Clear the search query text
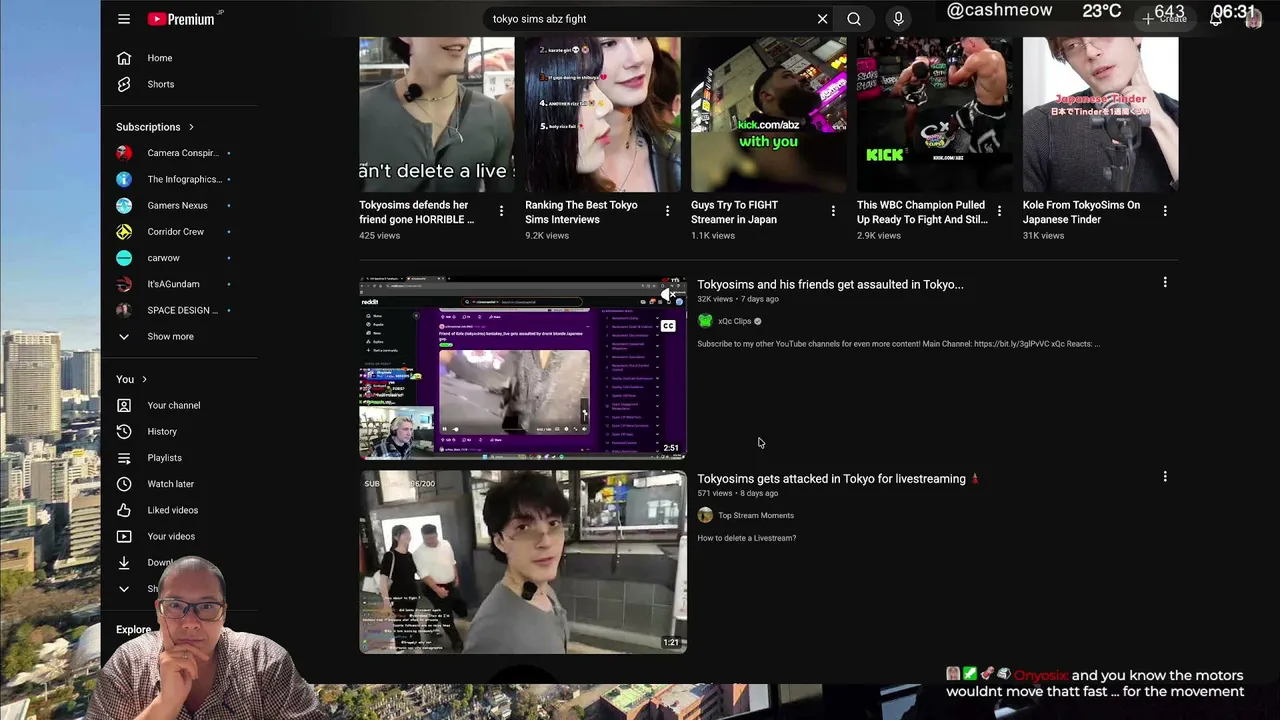The image size is (1280, 720). tap(822, 19)
